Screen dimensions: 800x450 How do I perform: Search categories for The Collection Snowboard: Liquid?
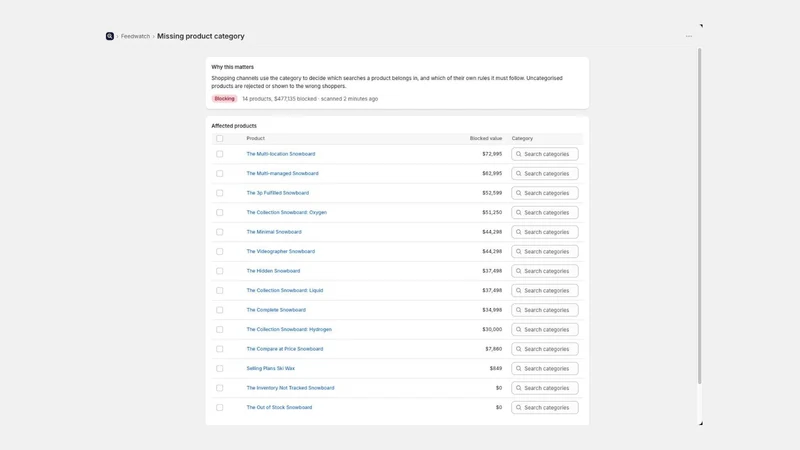(544, 290)
